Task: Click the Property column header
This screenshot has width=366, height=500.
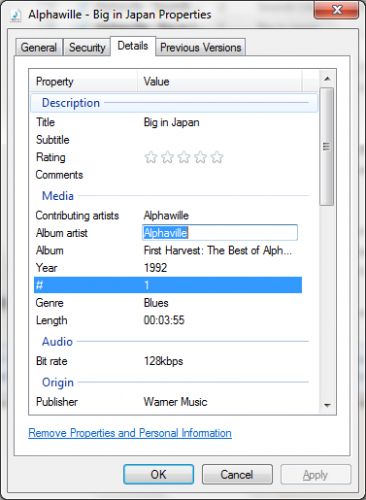Action: point(83,81)
